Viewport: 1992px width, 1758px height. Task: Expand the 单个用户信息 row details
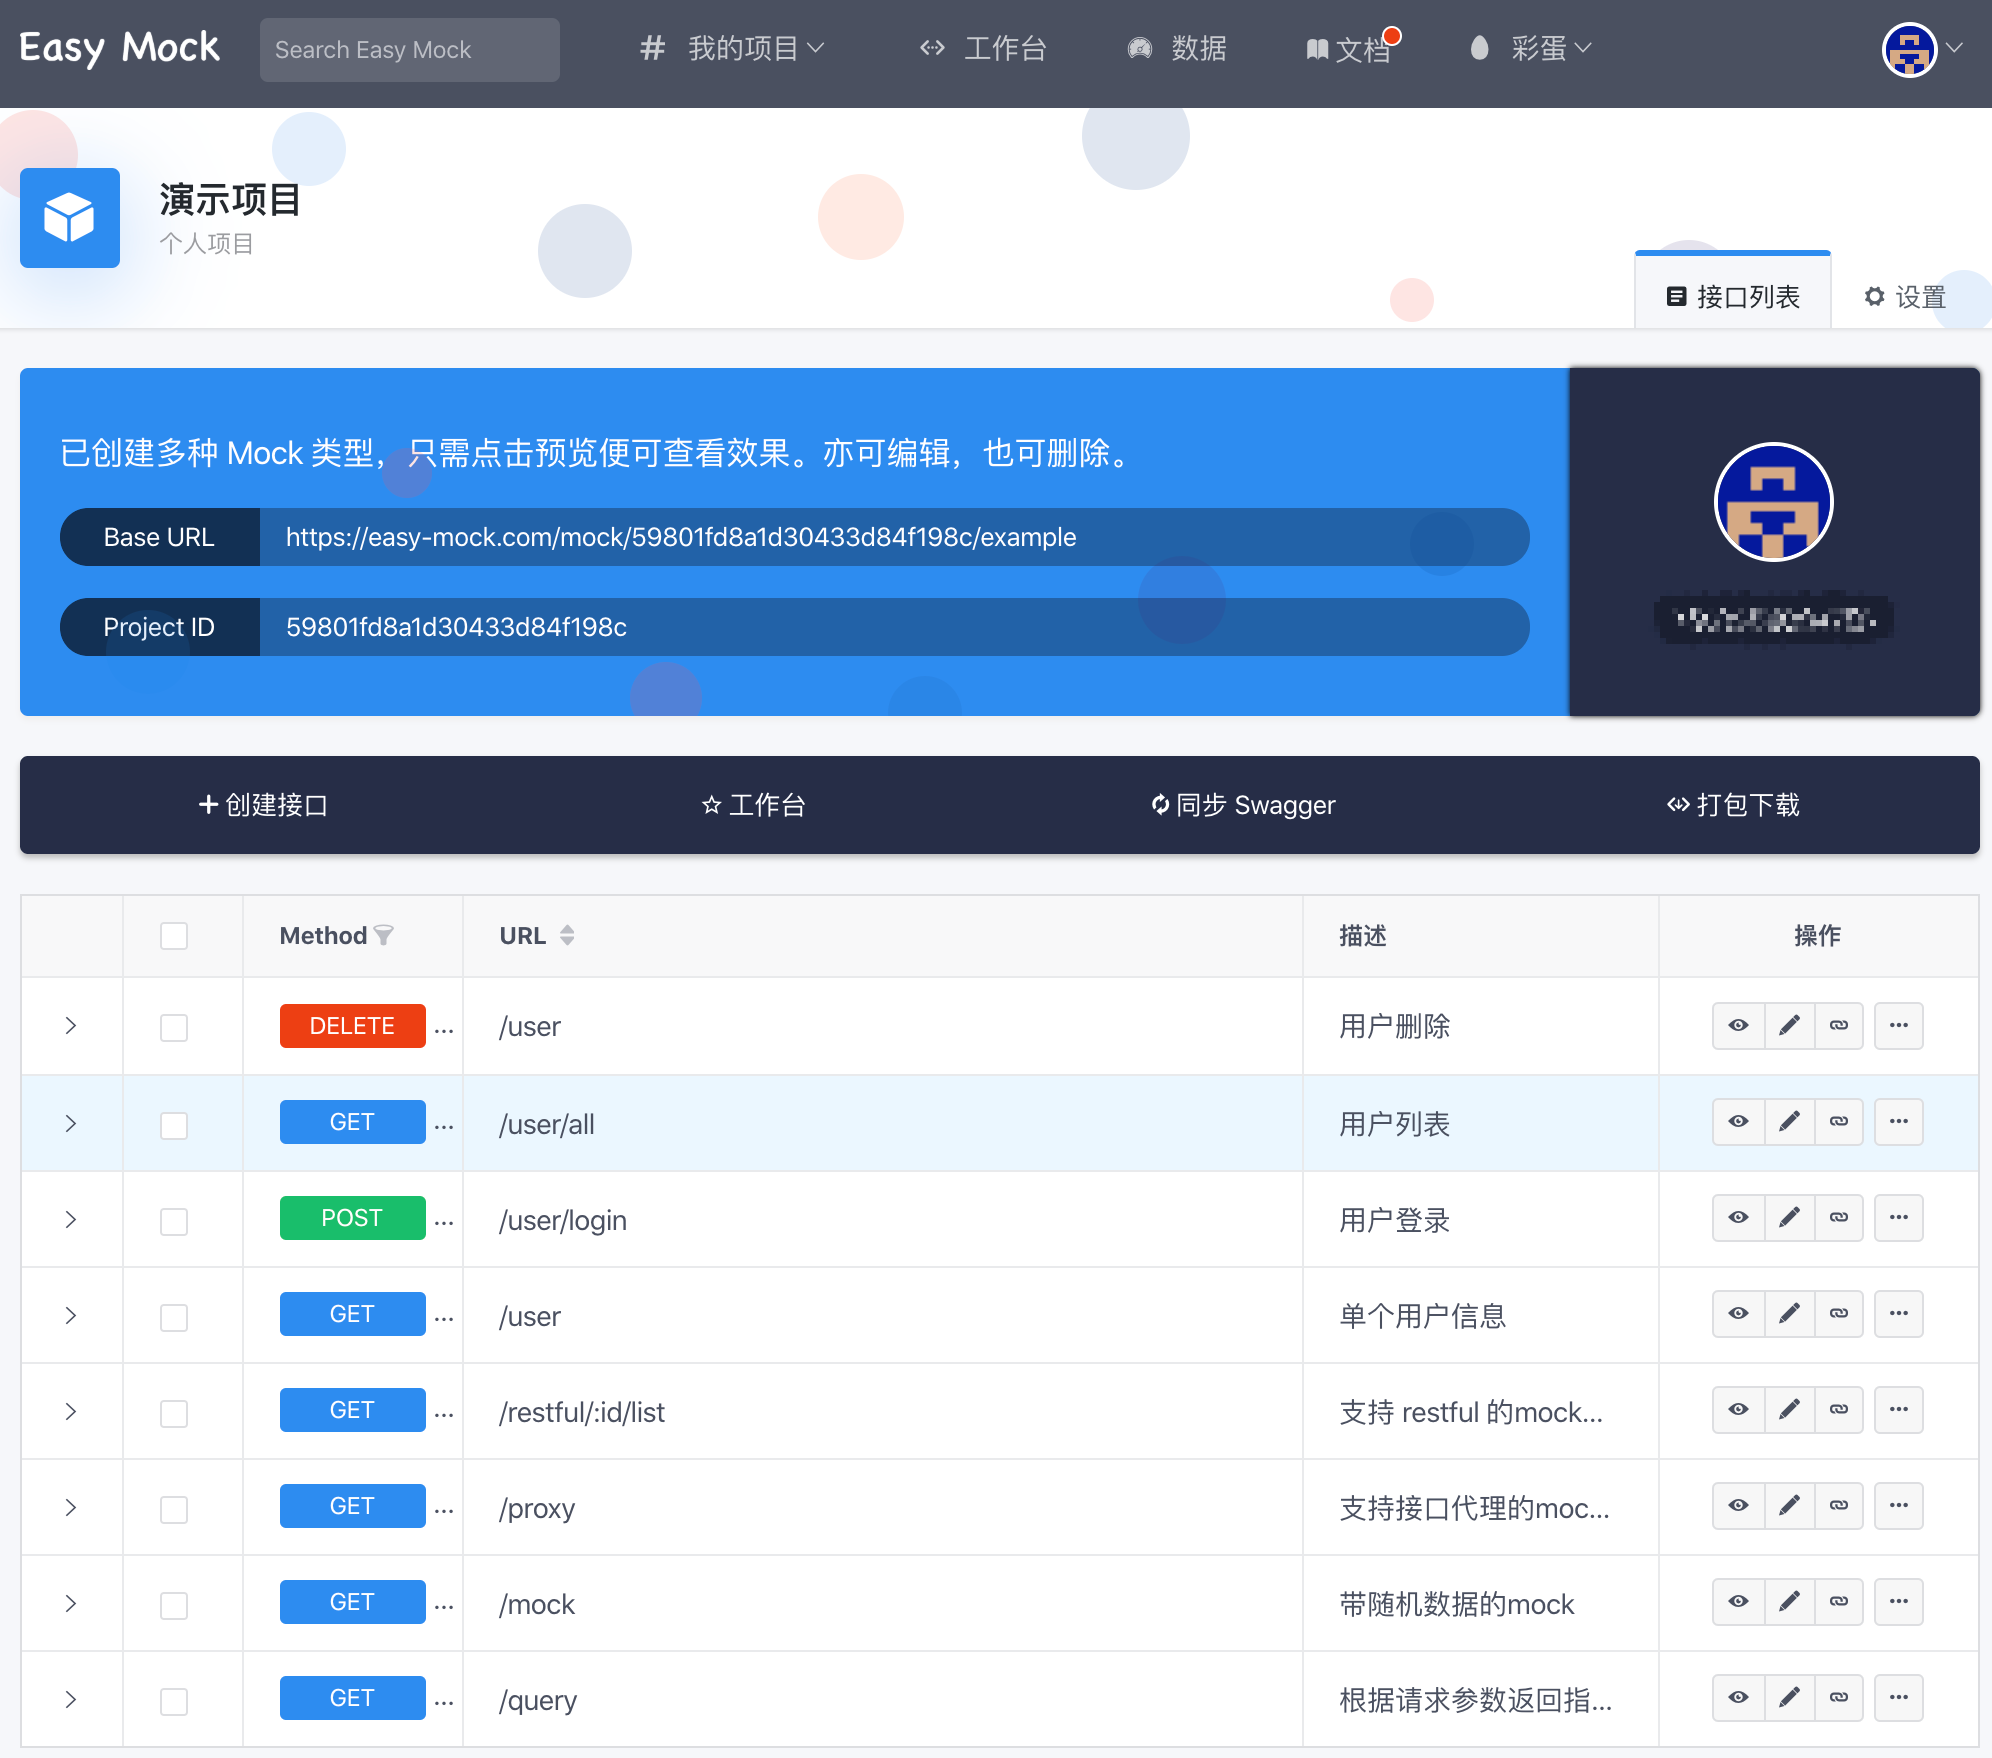pyautogui.click(x=71, y=1316)
